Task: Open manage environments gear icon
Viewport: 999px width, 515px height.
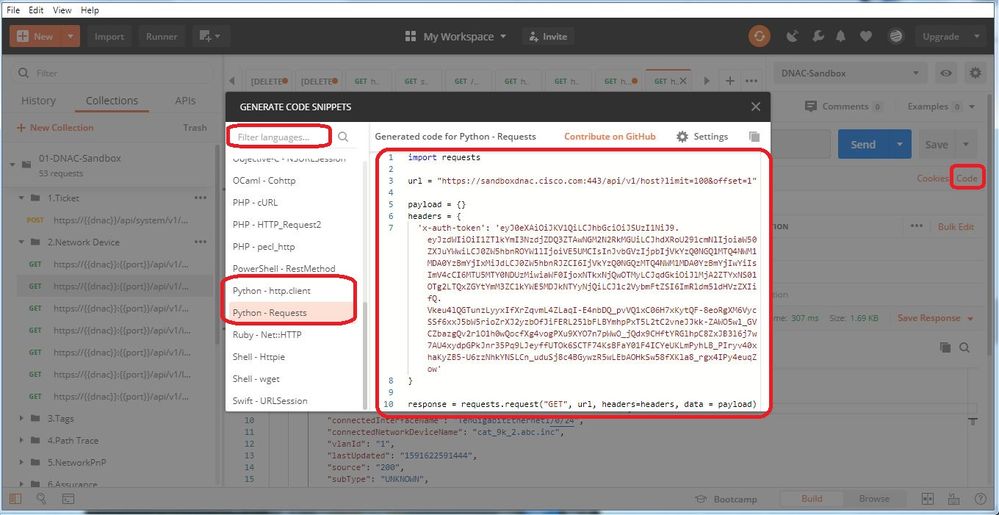Action: 975,73
